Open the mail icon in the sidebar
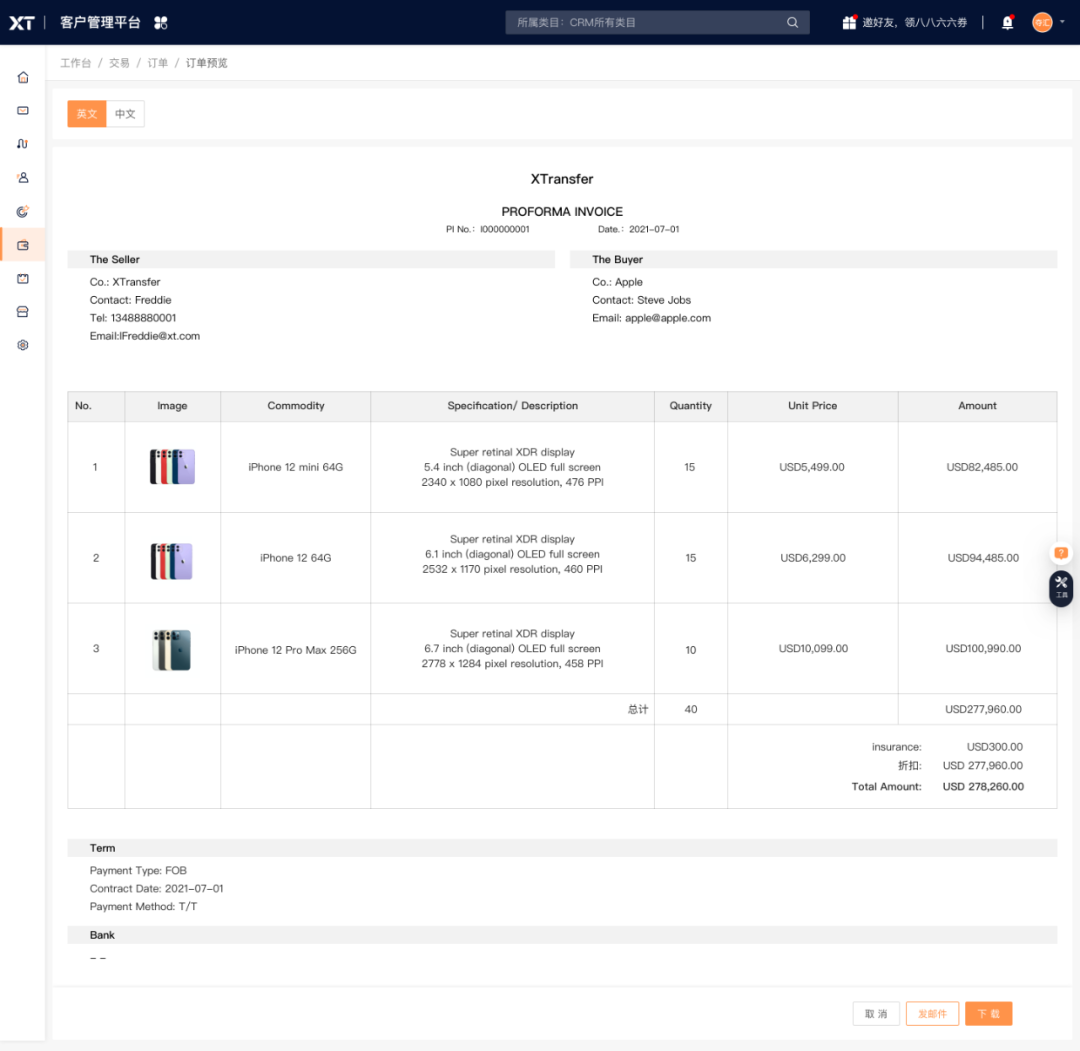 [23, 110]
